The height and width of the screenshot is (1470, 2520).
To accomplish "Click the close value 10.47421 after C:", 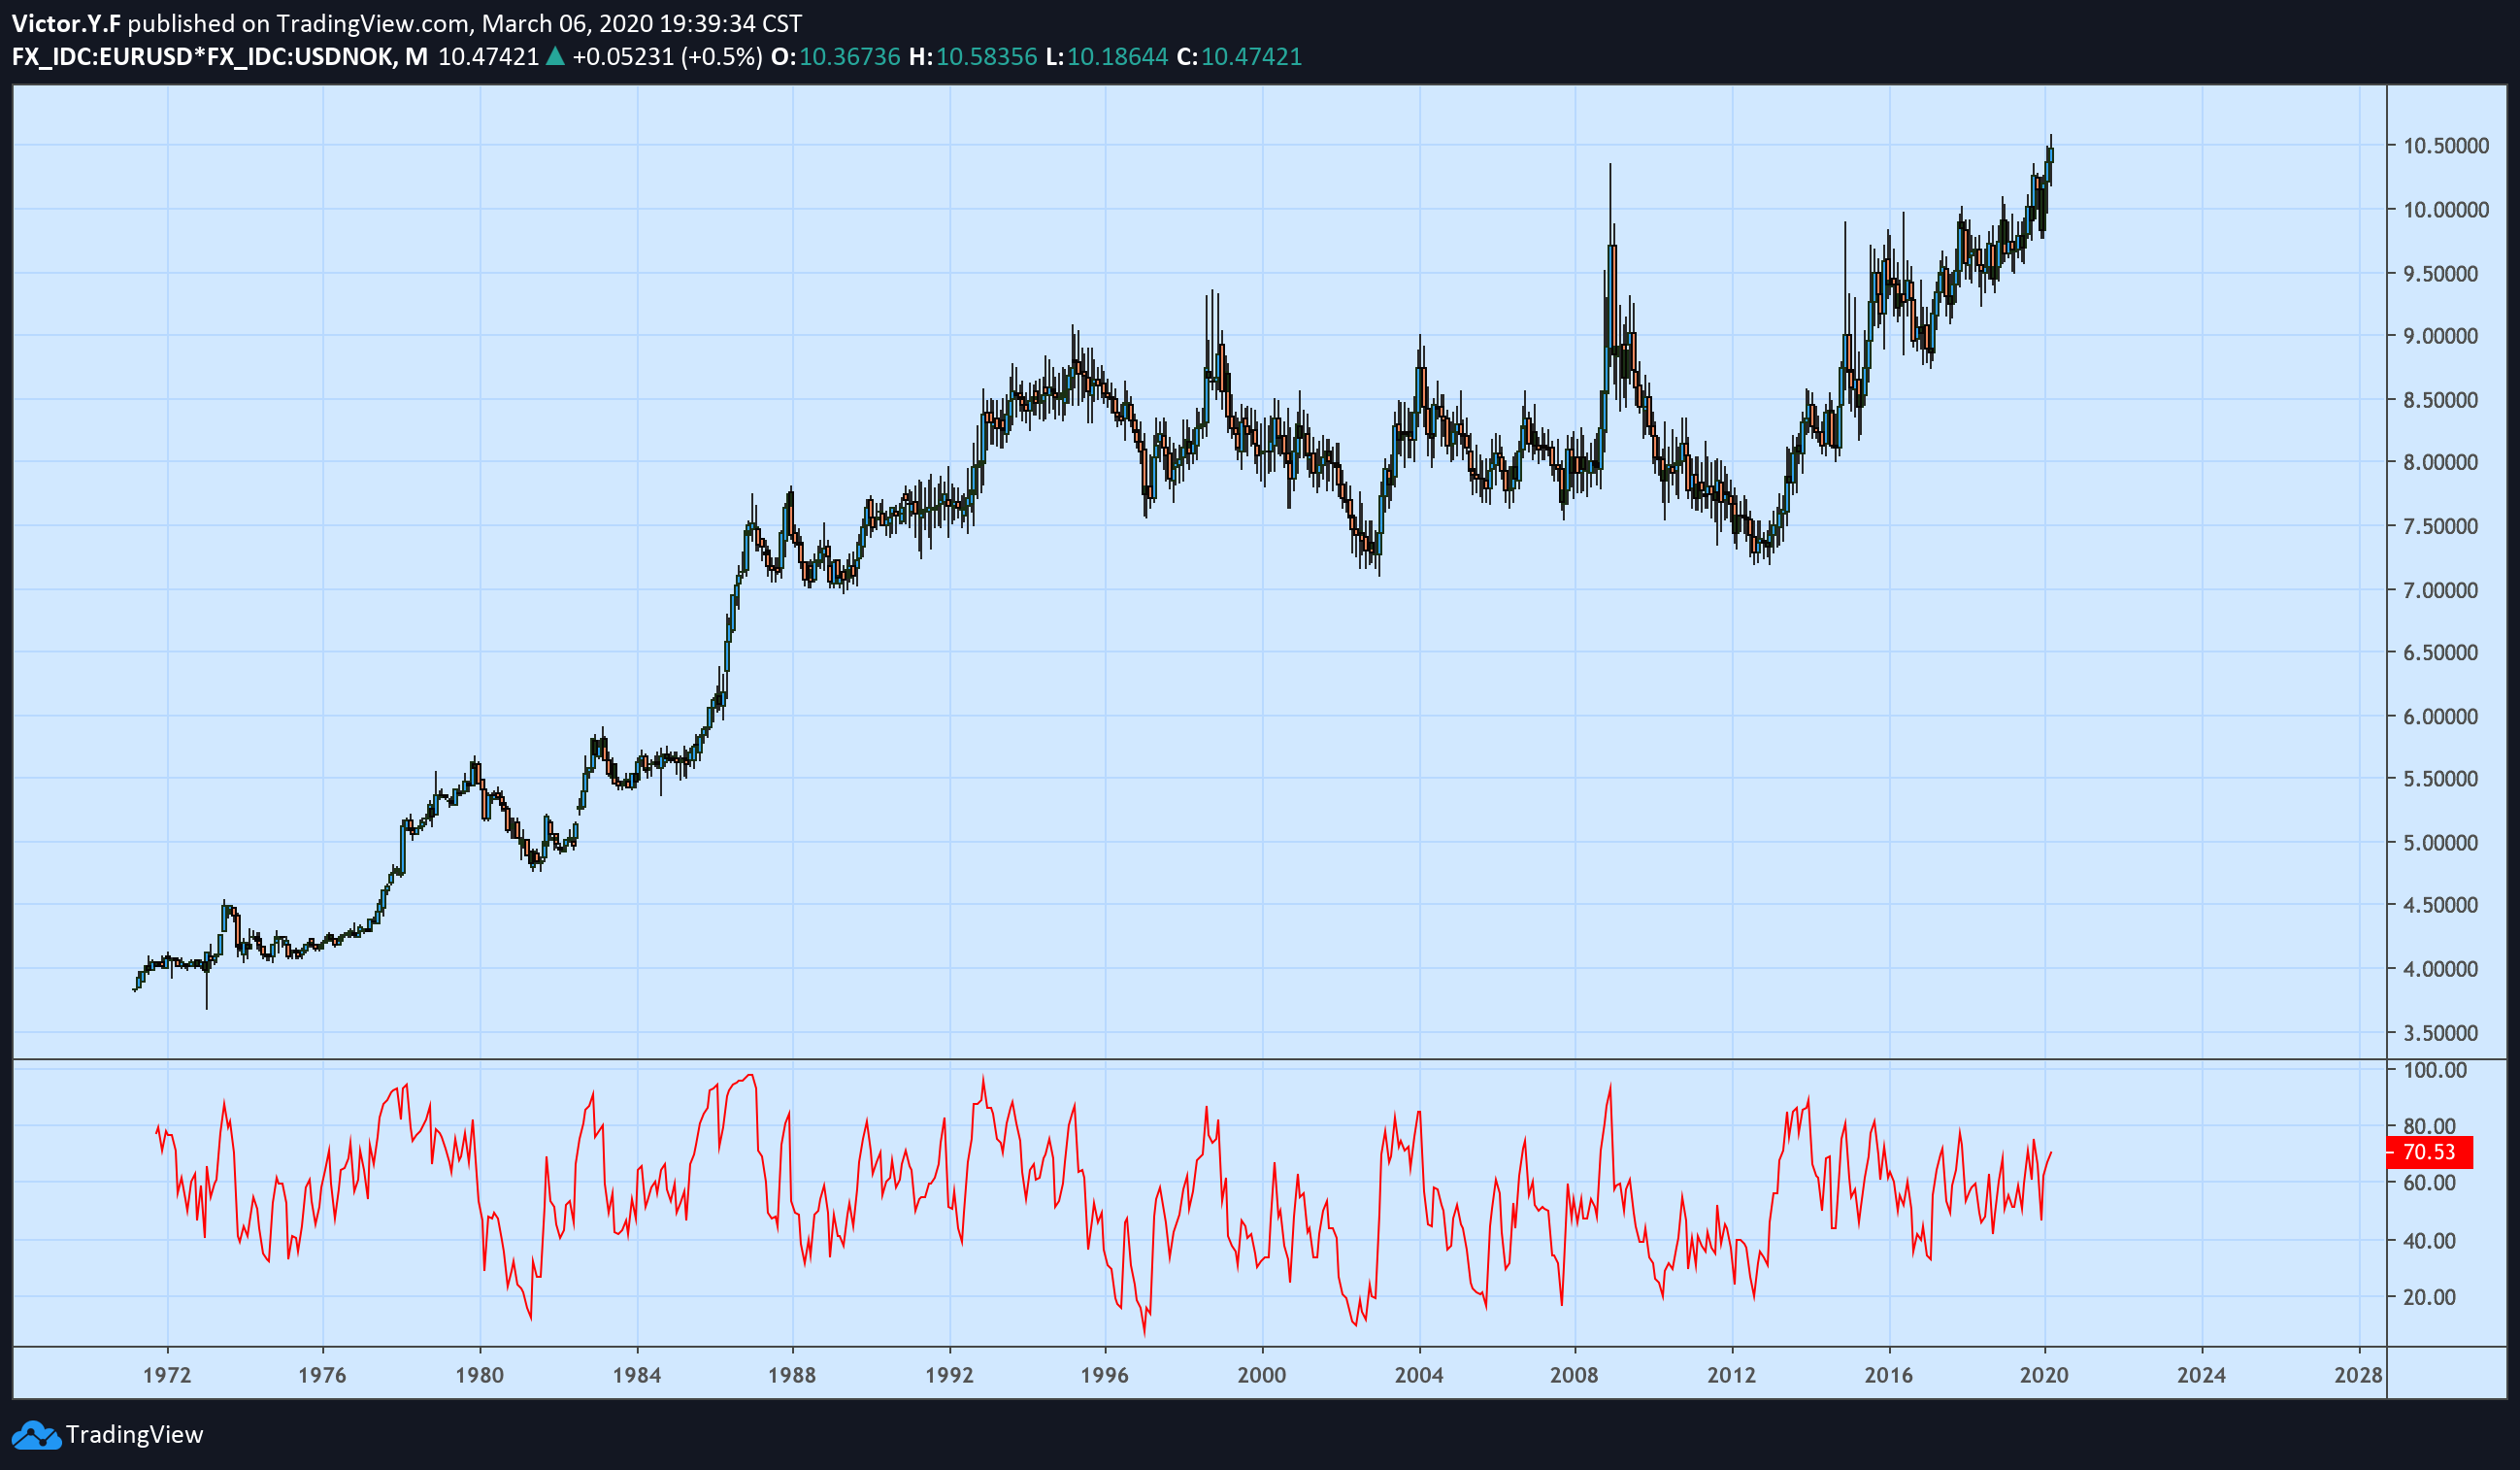I will pos(1251,57).
